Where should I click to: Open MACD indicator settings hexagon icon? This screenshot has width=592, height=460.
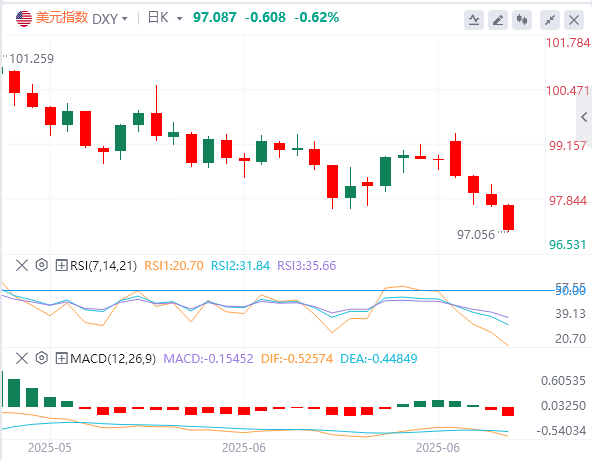point(42,358)
